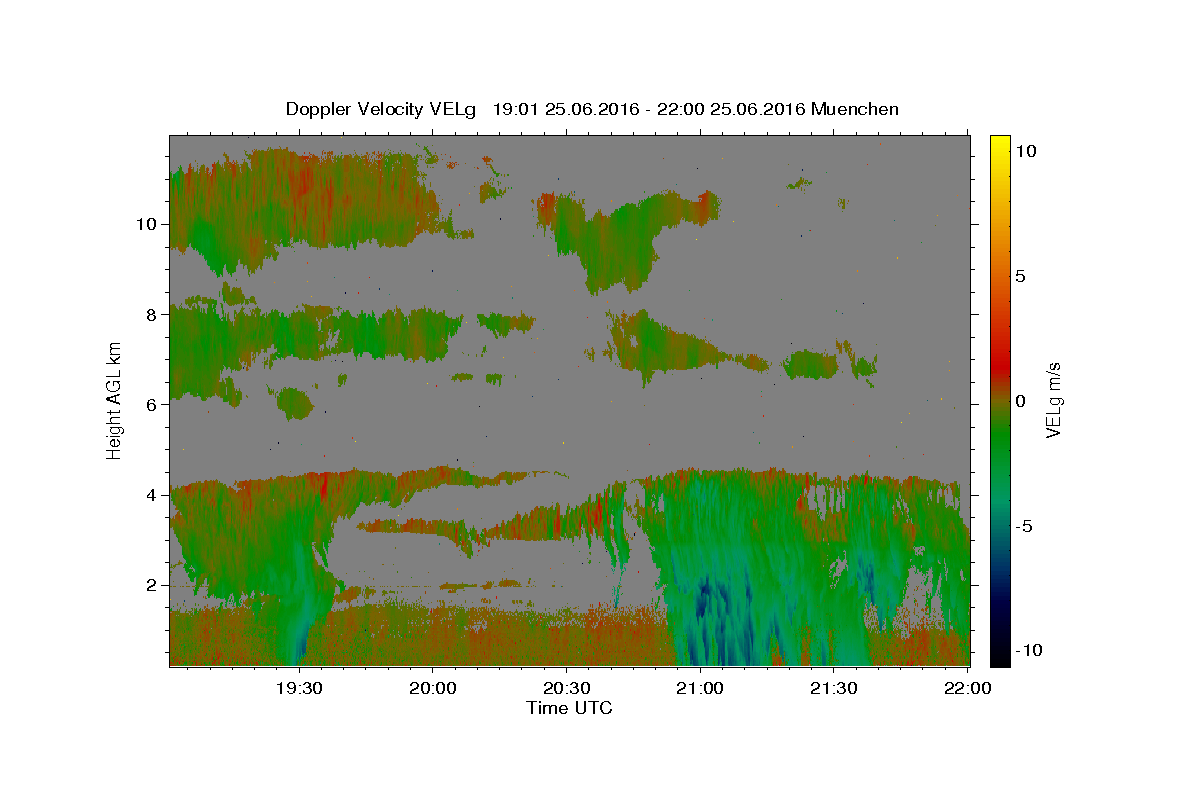Click the '21:00' time axis label

(x=700, y=688)
